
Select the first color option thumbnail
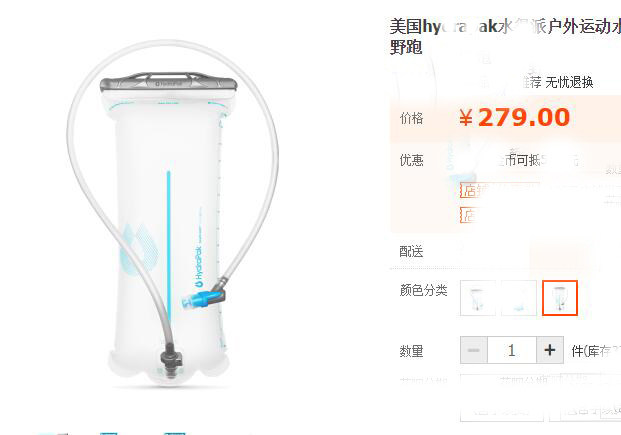[478, 298]
